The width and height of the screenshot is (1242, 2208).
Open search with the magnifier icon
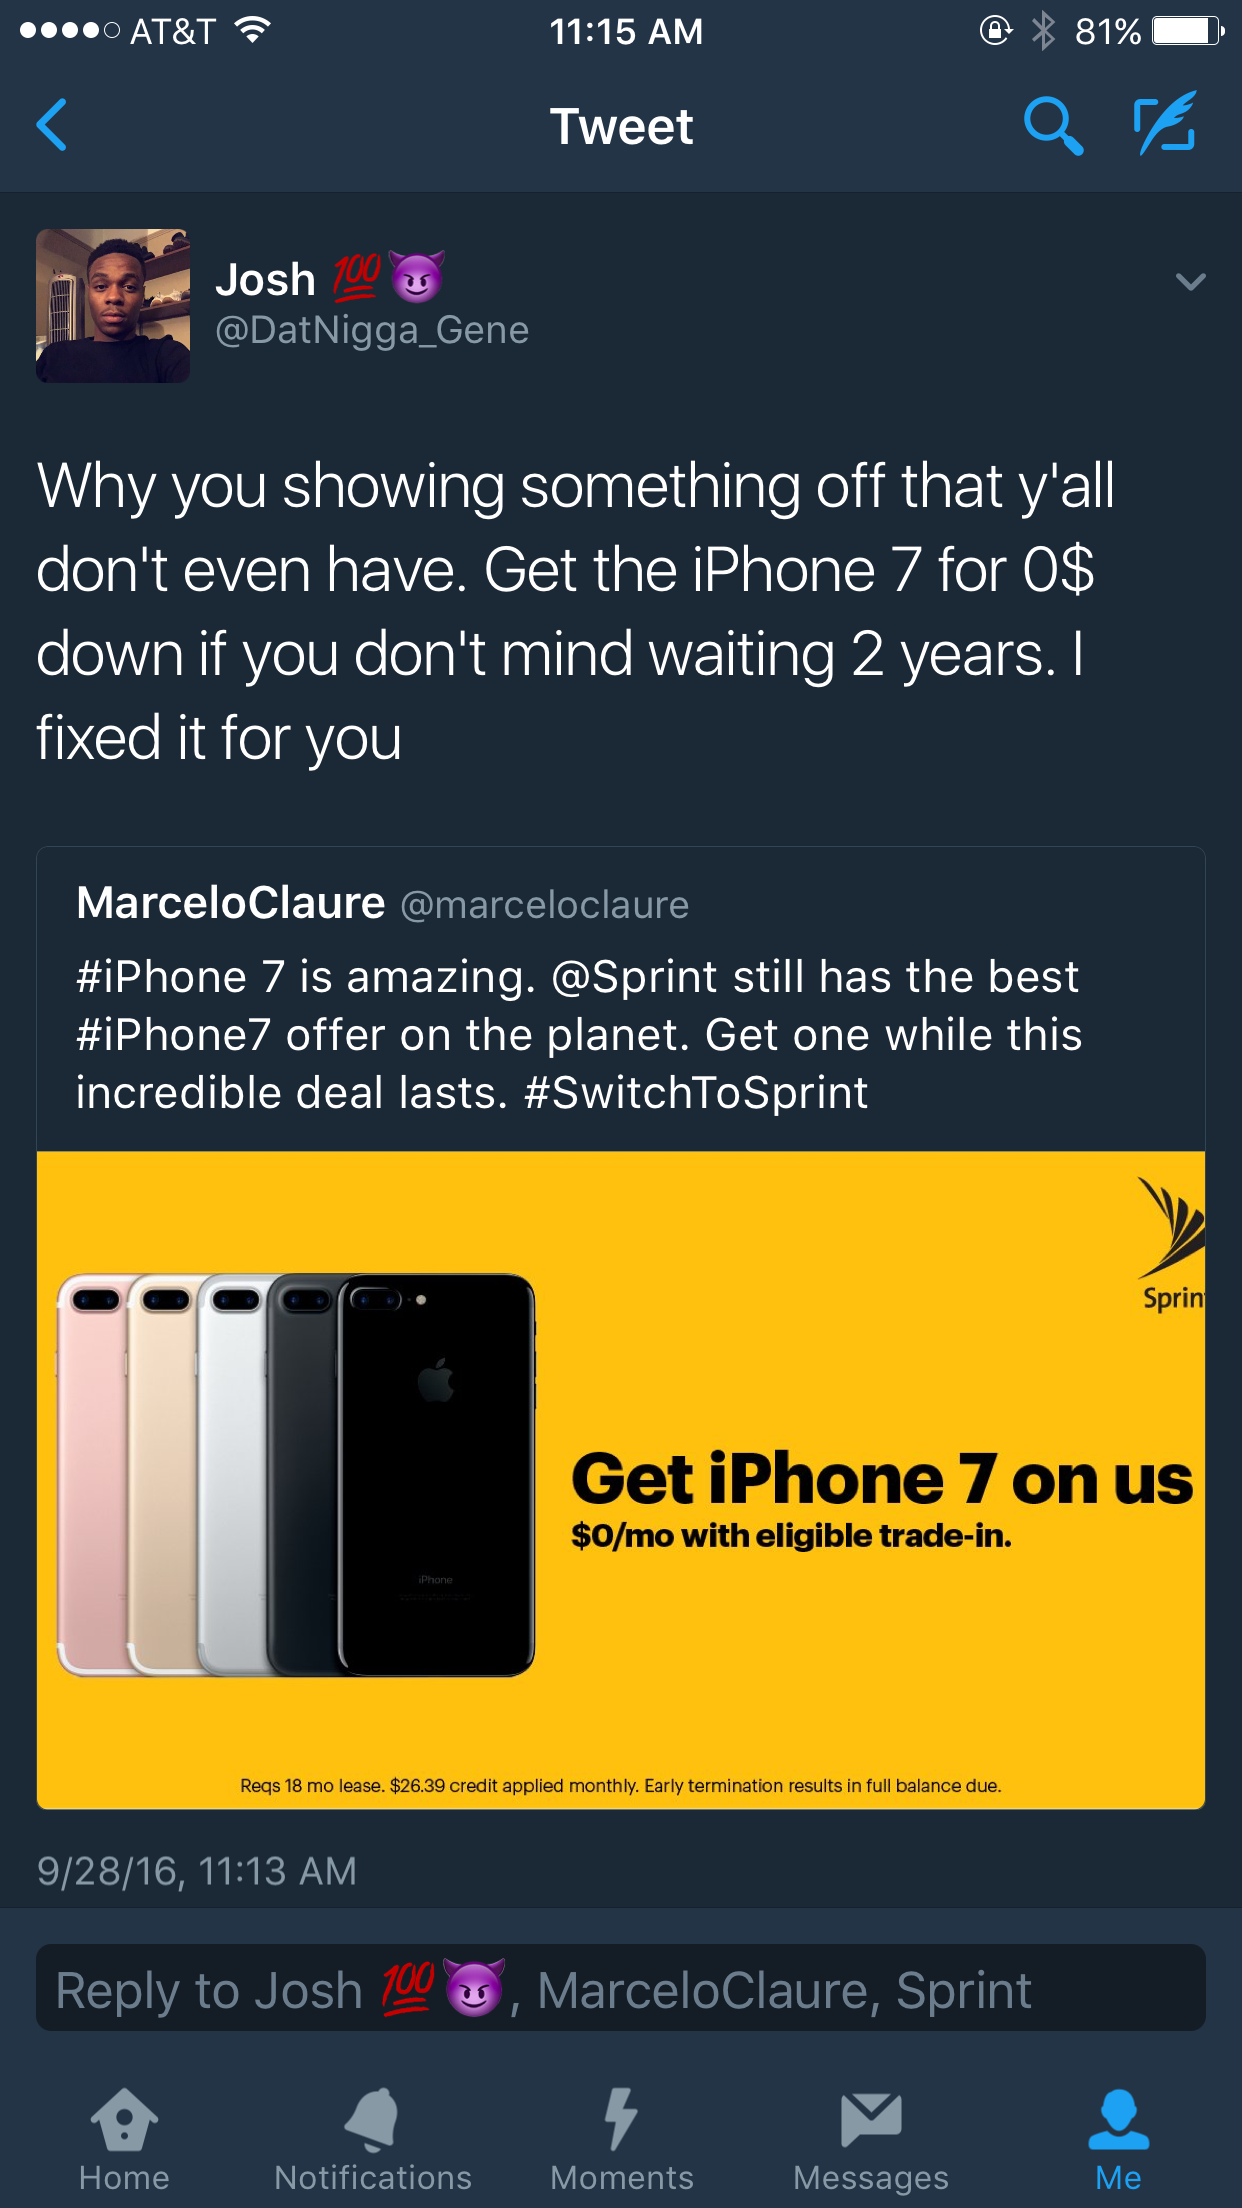pyautogui.click(x=1053, y=125)
